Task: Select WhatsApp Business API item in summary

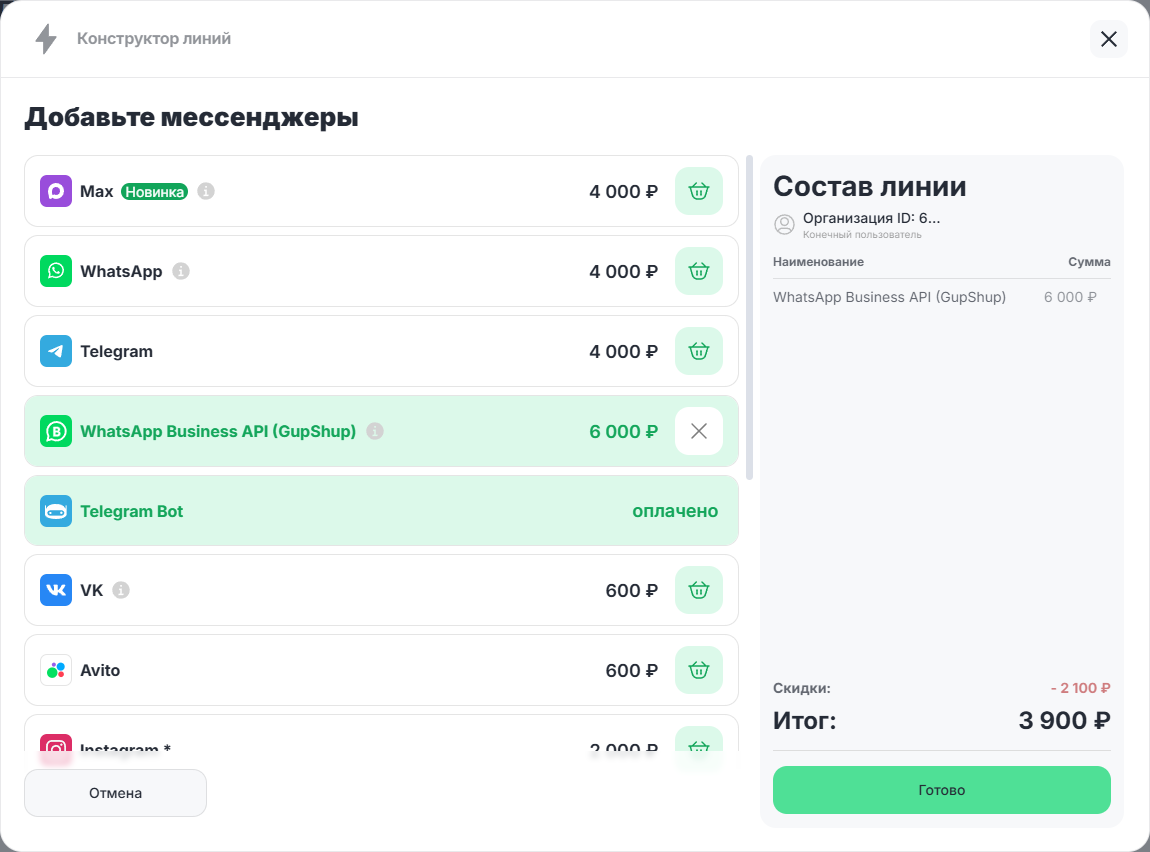Action: coord(889,297)
